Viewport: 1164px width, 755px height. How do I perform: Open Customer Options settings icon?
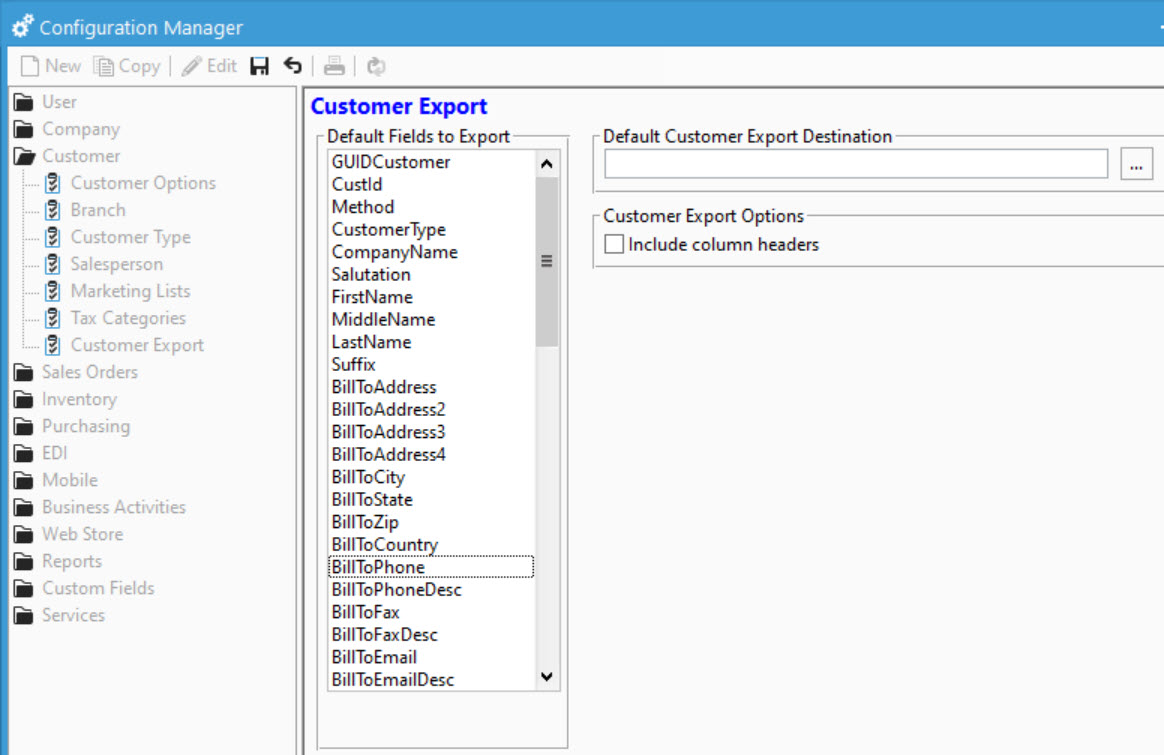point(53,183)
